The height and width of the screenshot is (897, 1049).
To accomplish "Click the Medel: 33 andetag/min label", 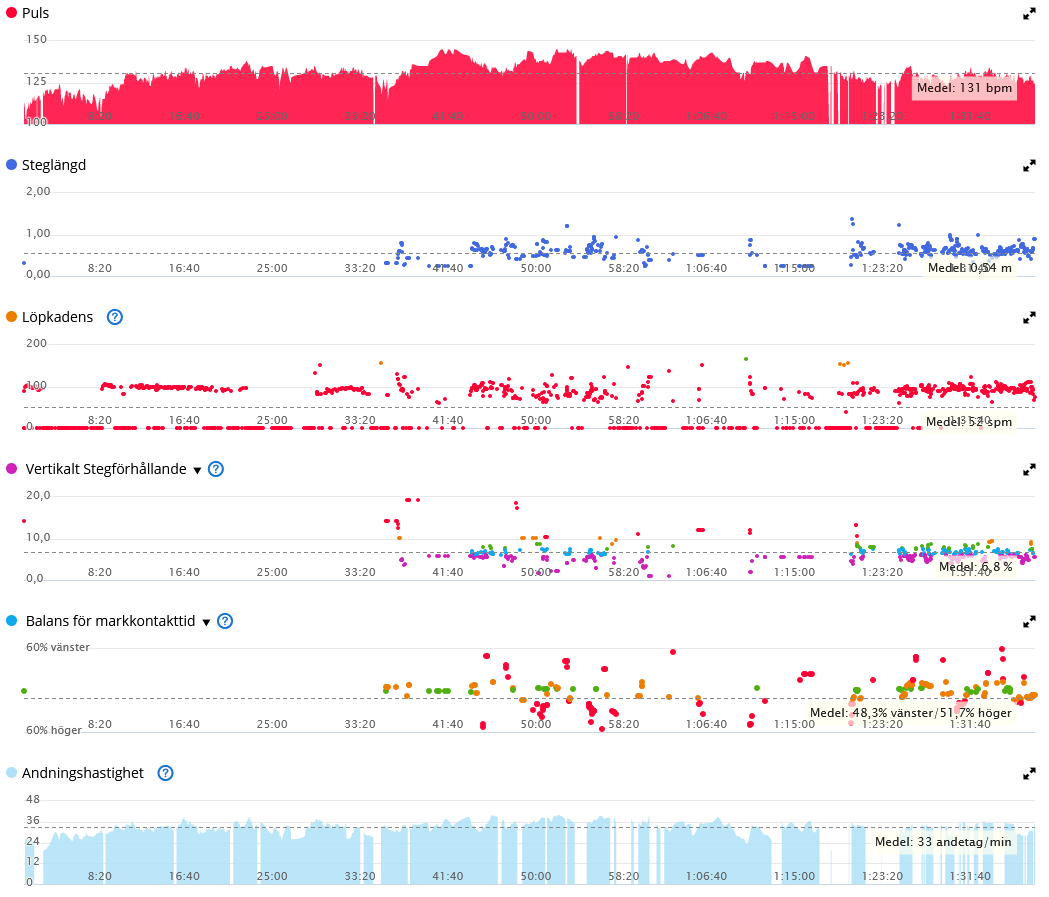I will coord(943,841).
